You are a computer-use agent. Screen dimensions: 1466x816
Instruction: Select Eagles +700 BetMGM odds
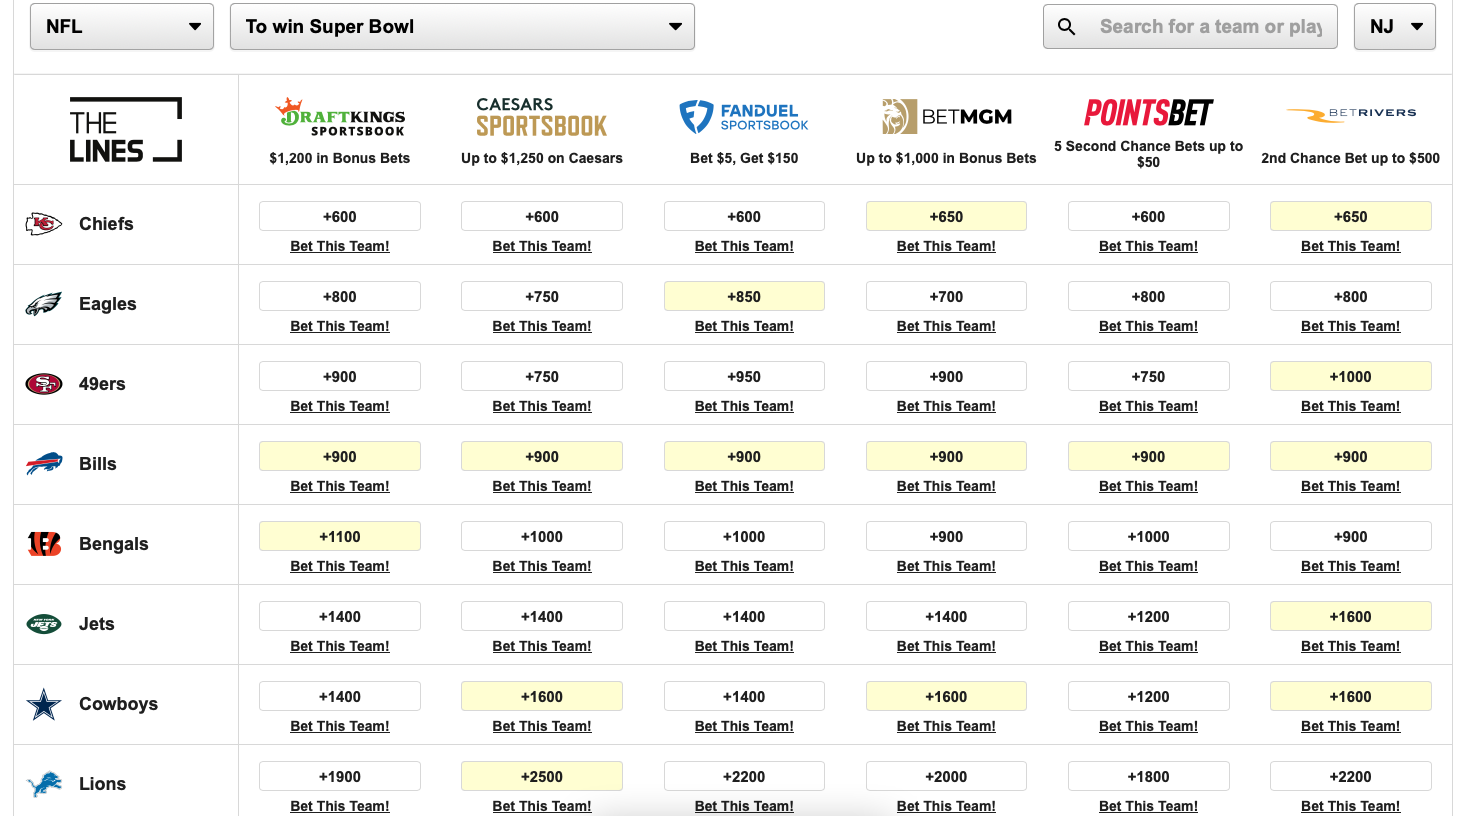coord(946,296)
